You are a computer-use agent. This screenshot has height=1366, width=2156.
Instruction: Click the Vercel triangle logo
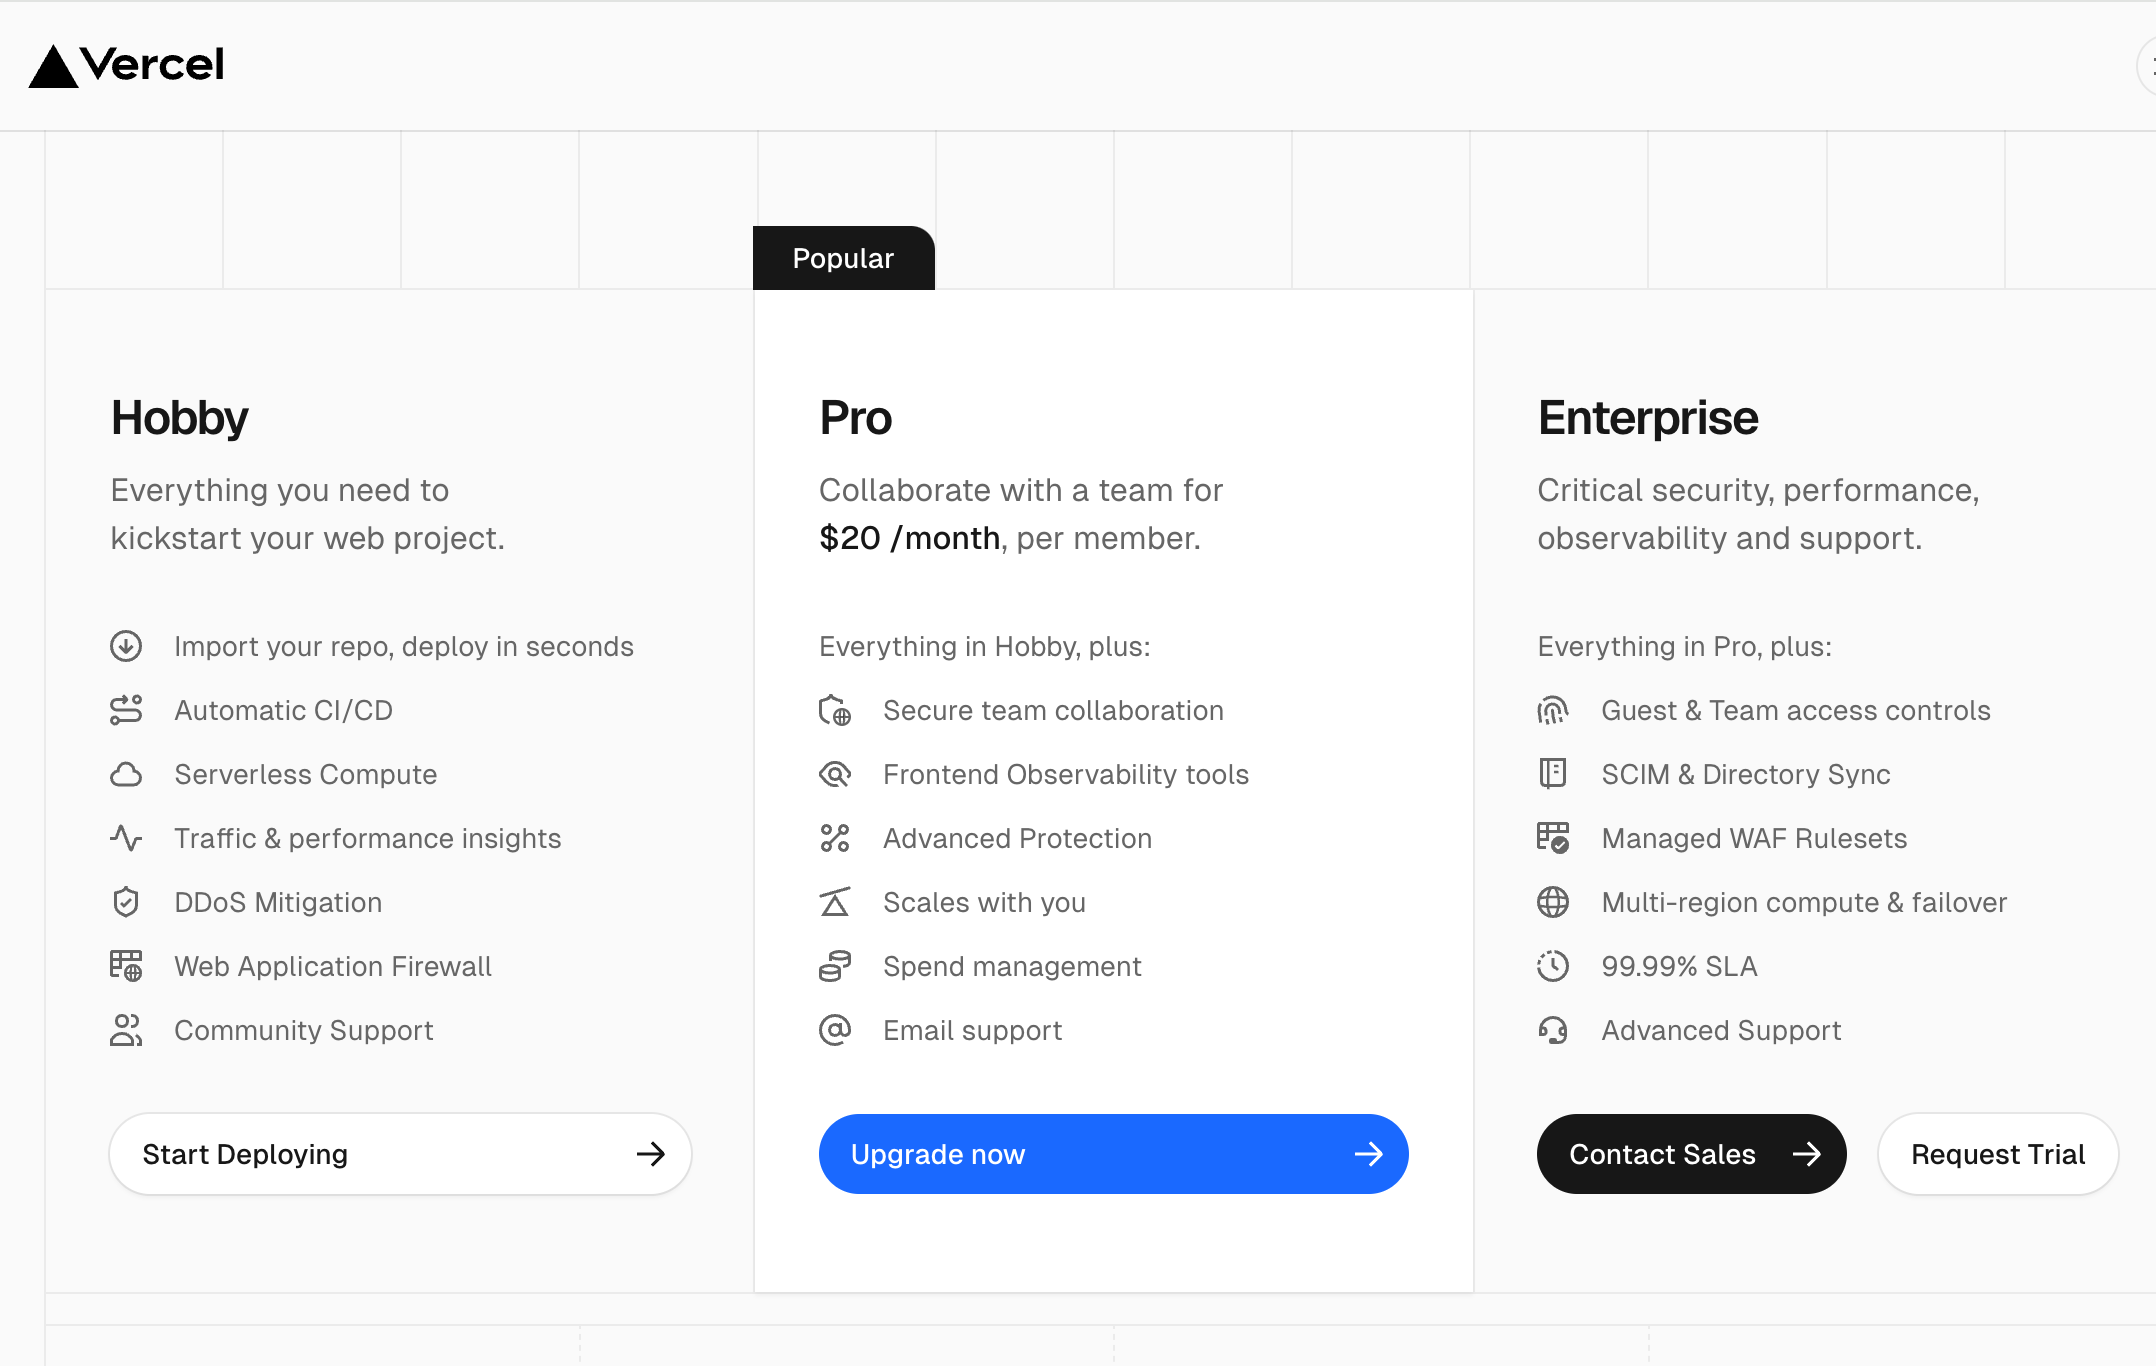(x=53, y=67)
